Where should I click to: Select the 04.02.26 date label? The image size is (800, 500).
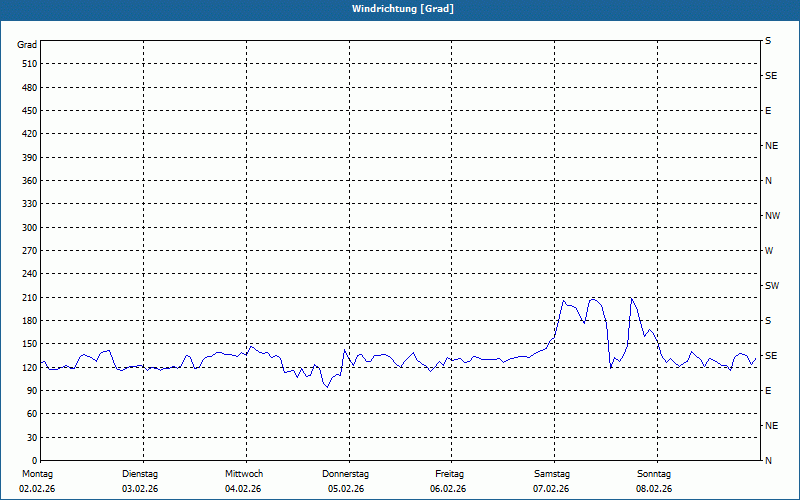(243, 489)
